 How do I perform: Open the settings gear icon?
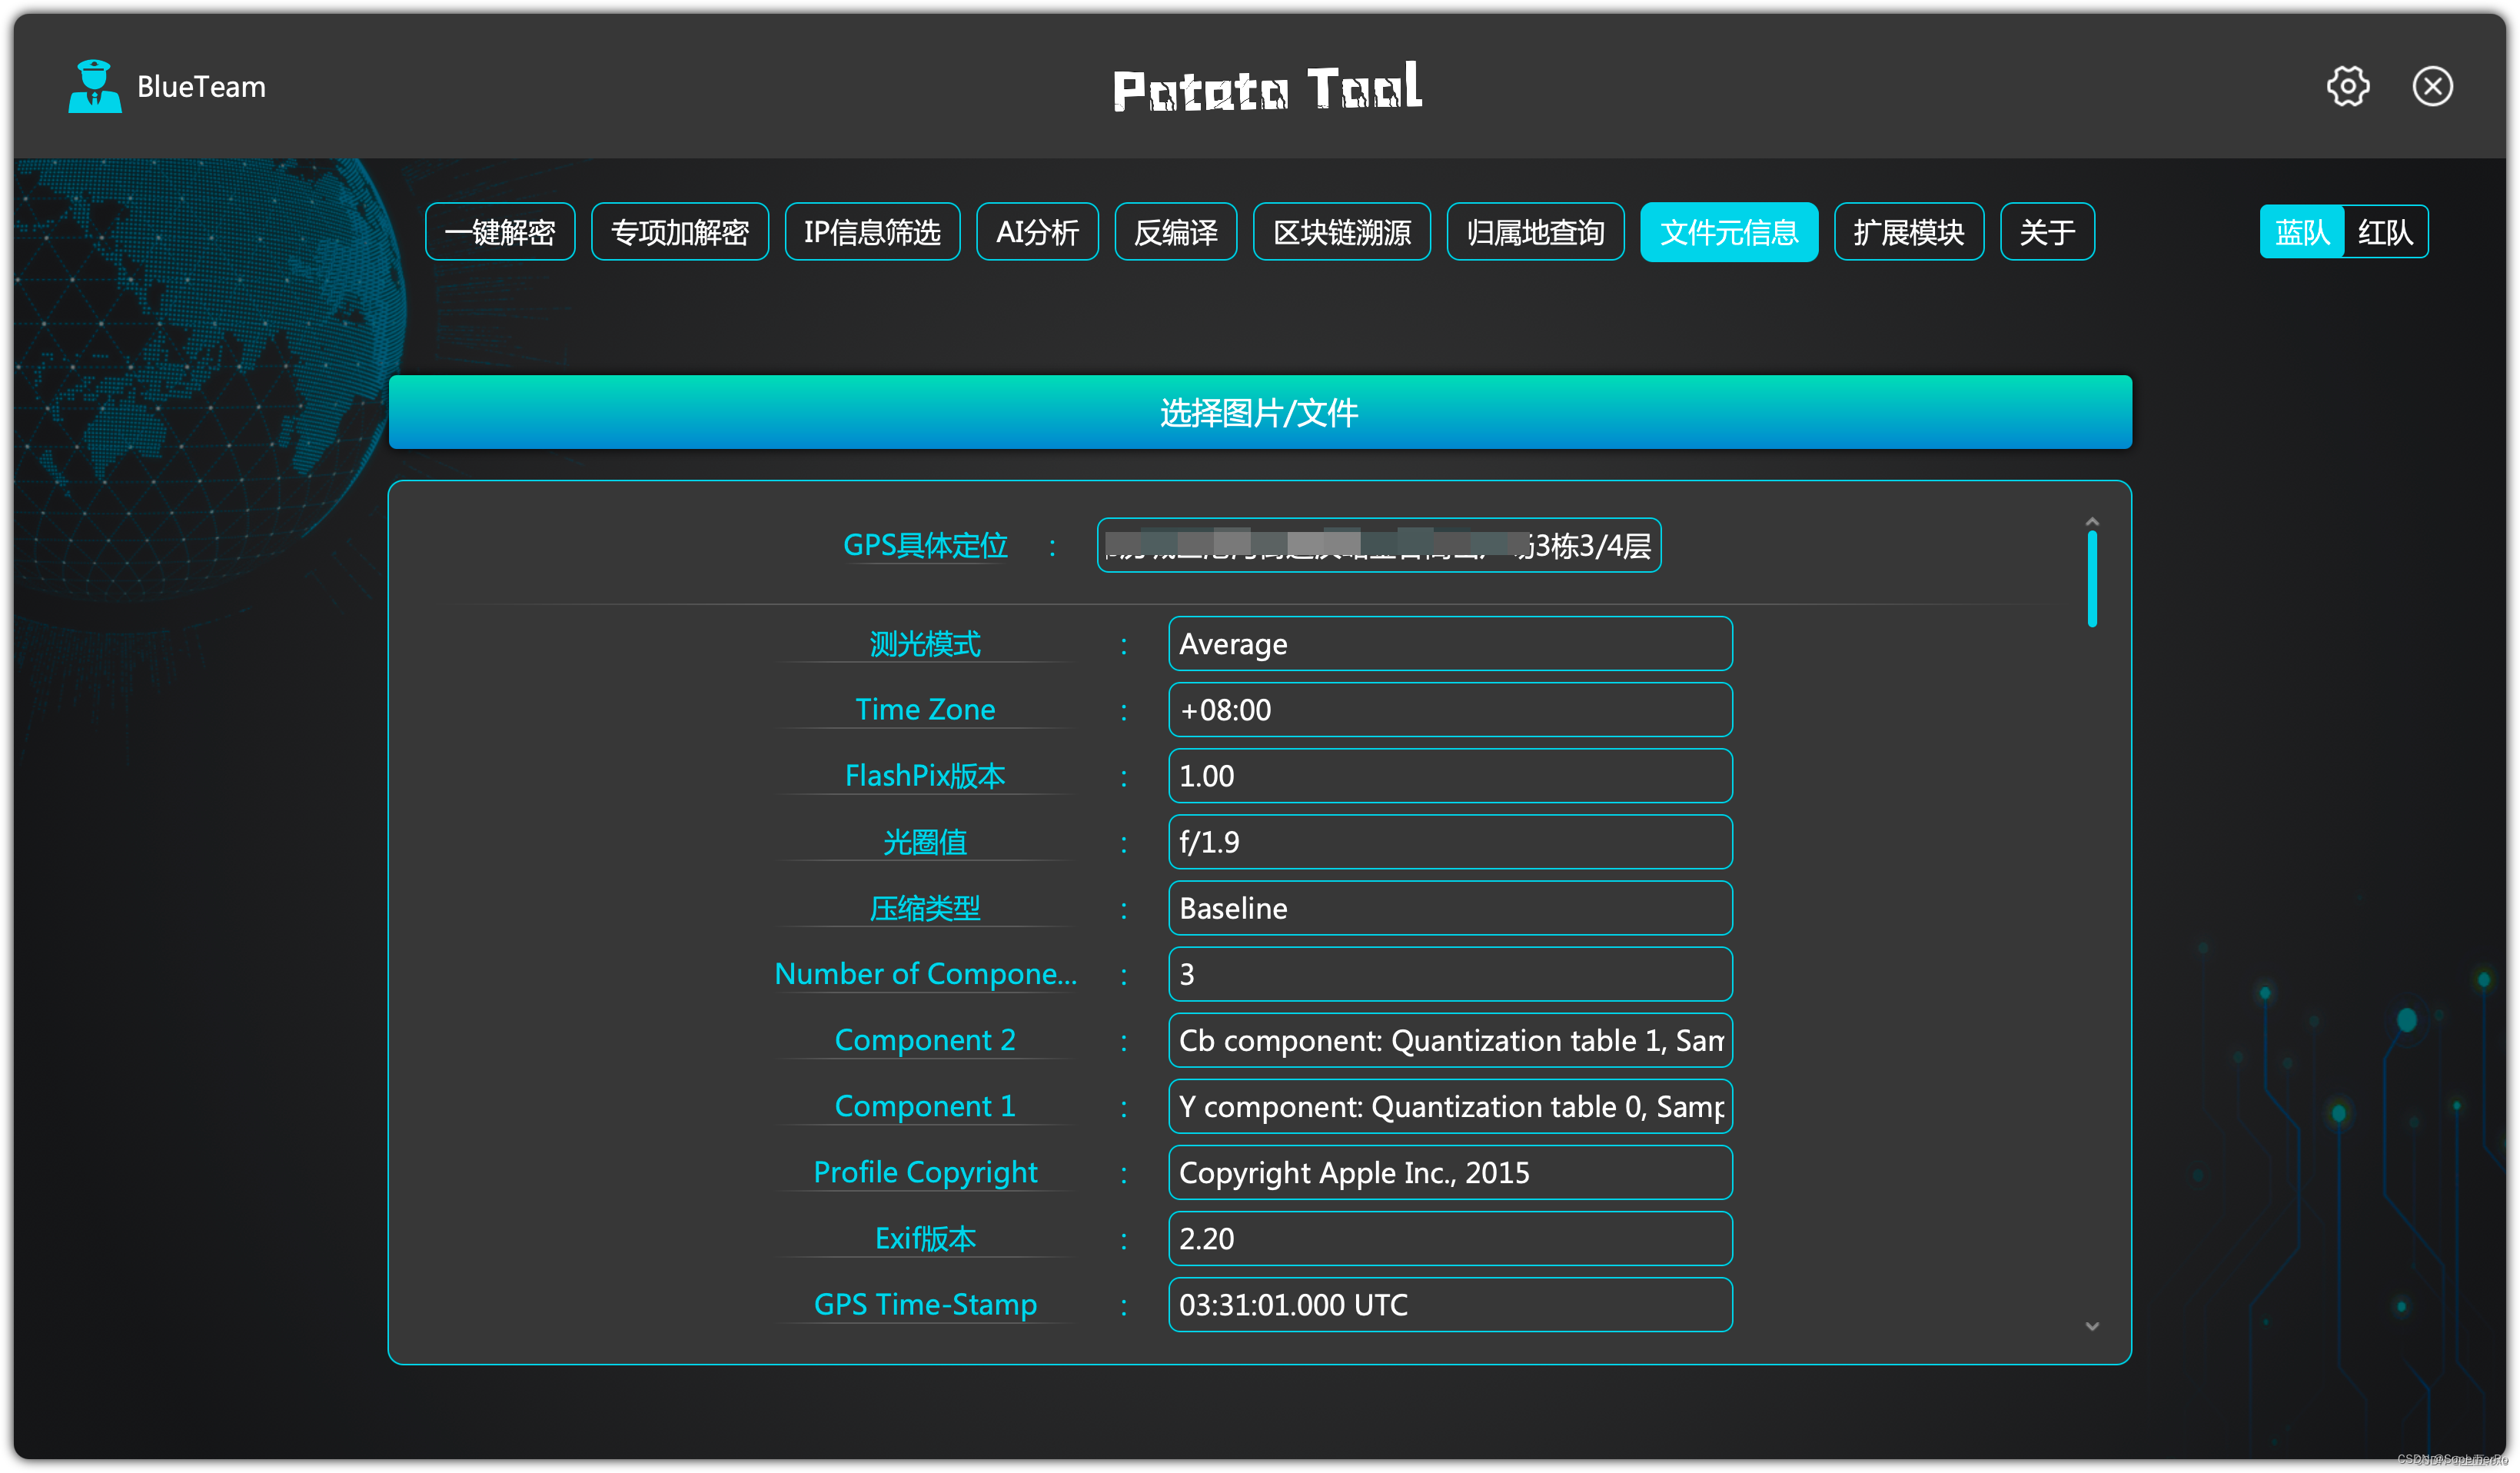2346,86
